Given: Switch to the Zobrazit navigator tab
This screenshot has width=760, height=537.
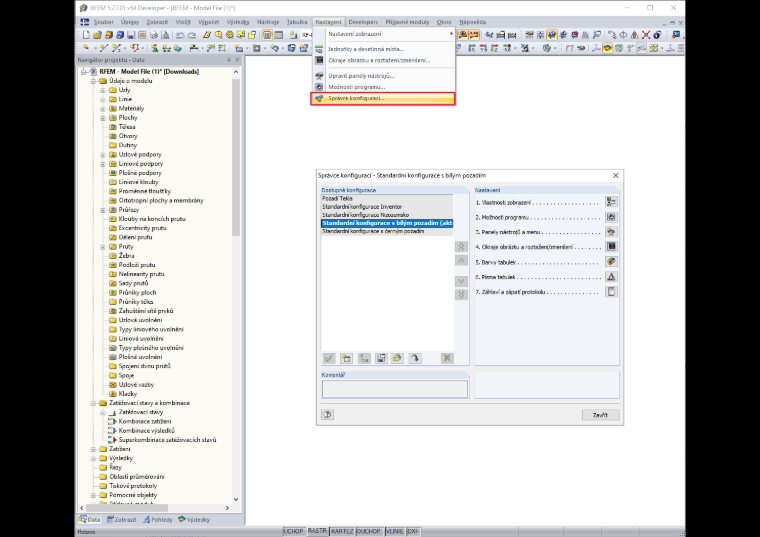Looking at the screenshot, I should point(121,519).
